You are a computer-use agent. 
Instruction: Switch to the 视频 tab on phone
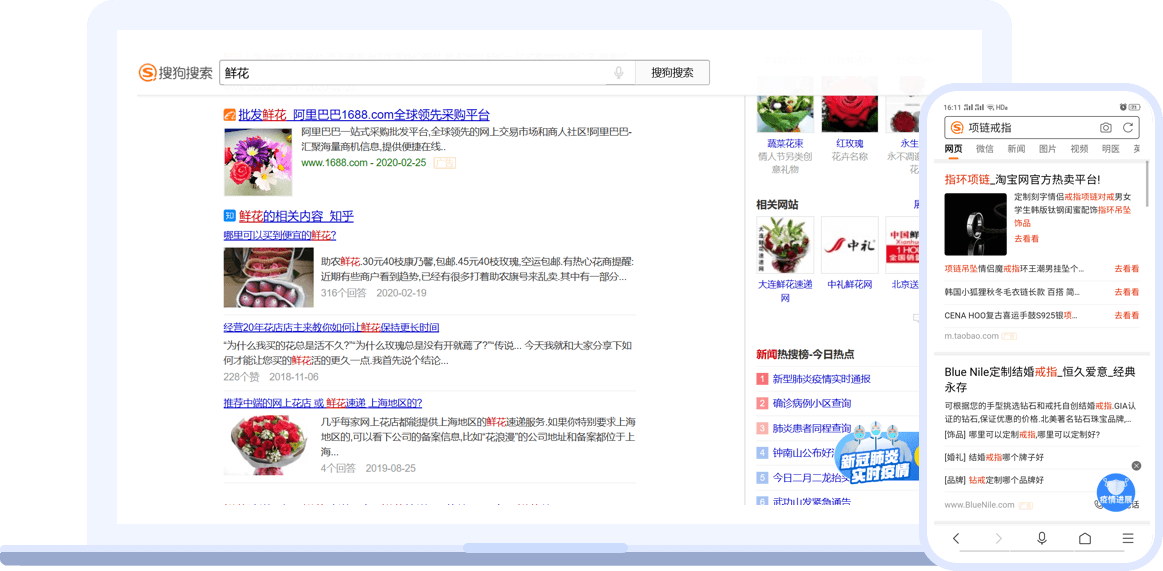point(1079,149)
